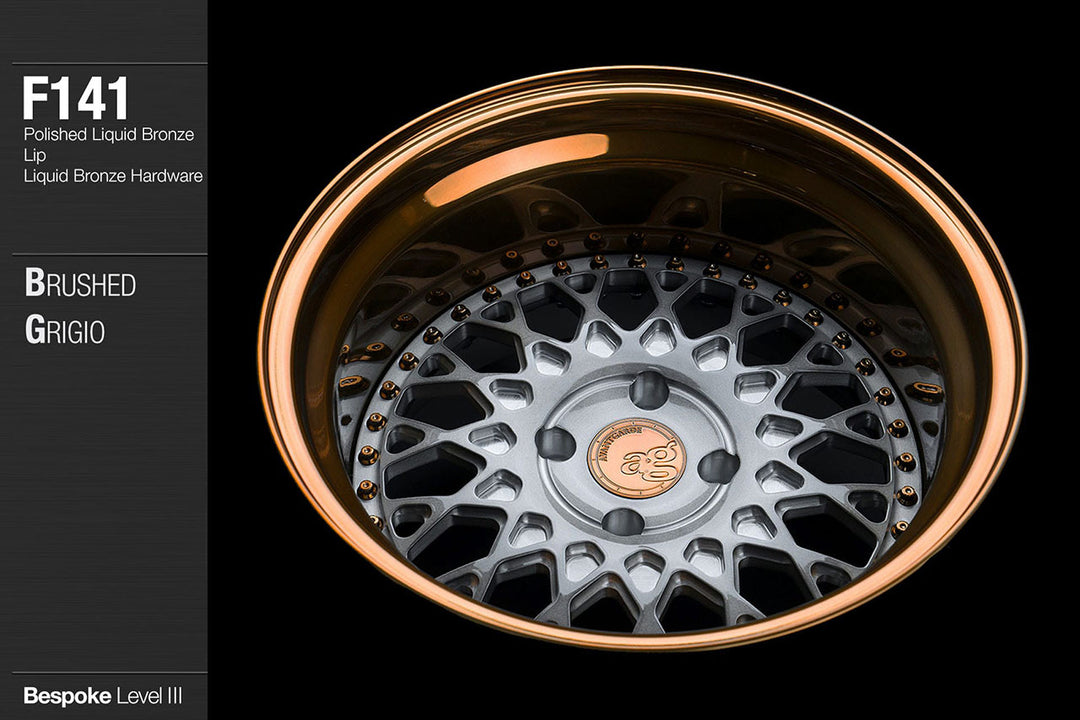Click the right lug hole on the hub

[x=718, y=466]
